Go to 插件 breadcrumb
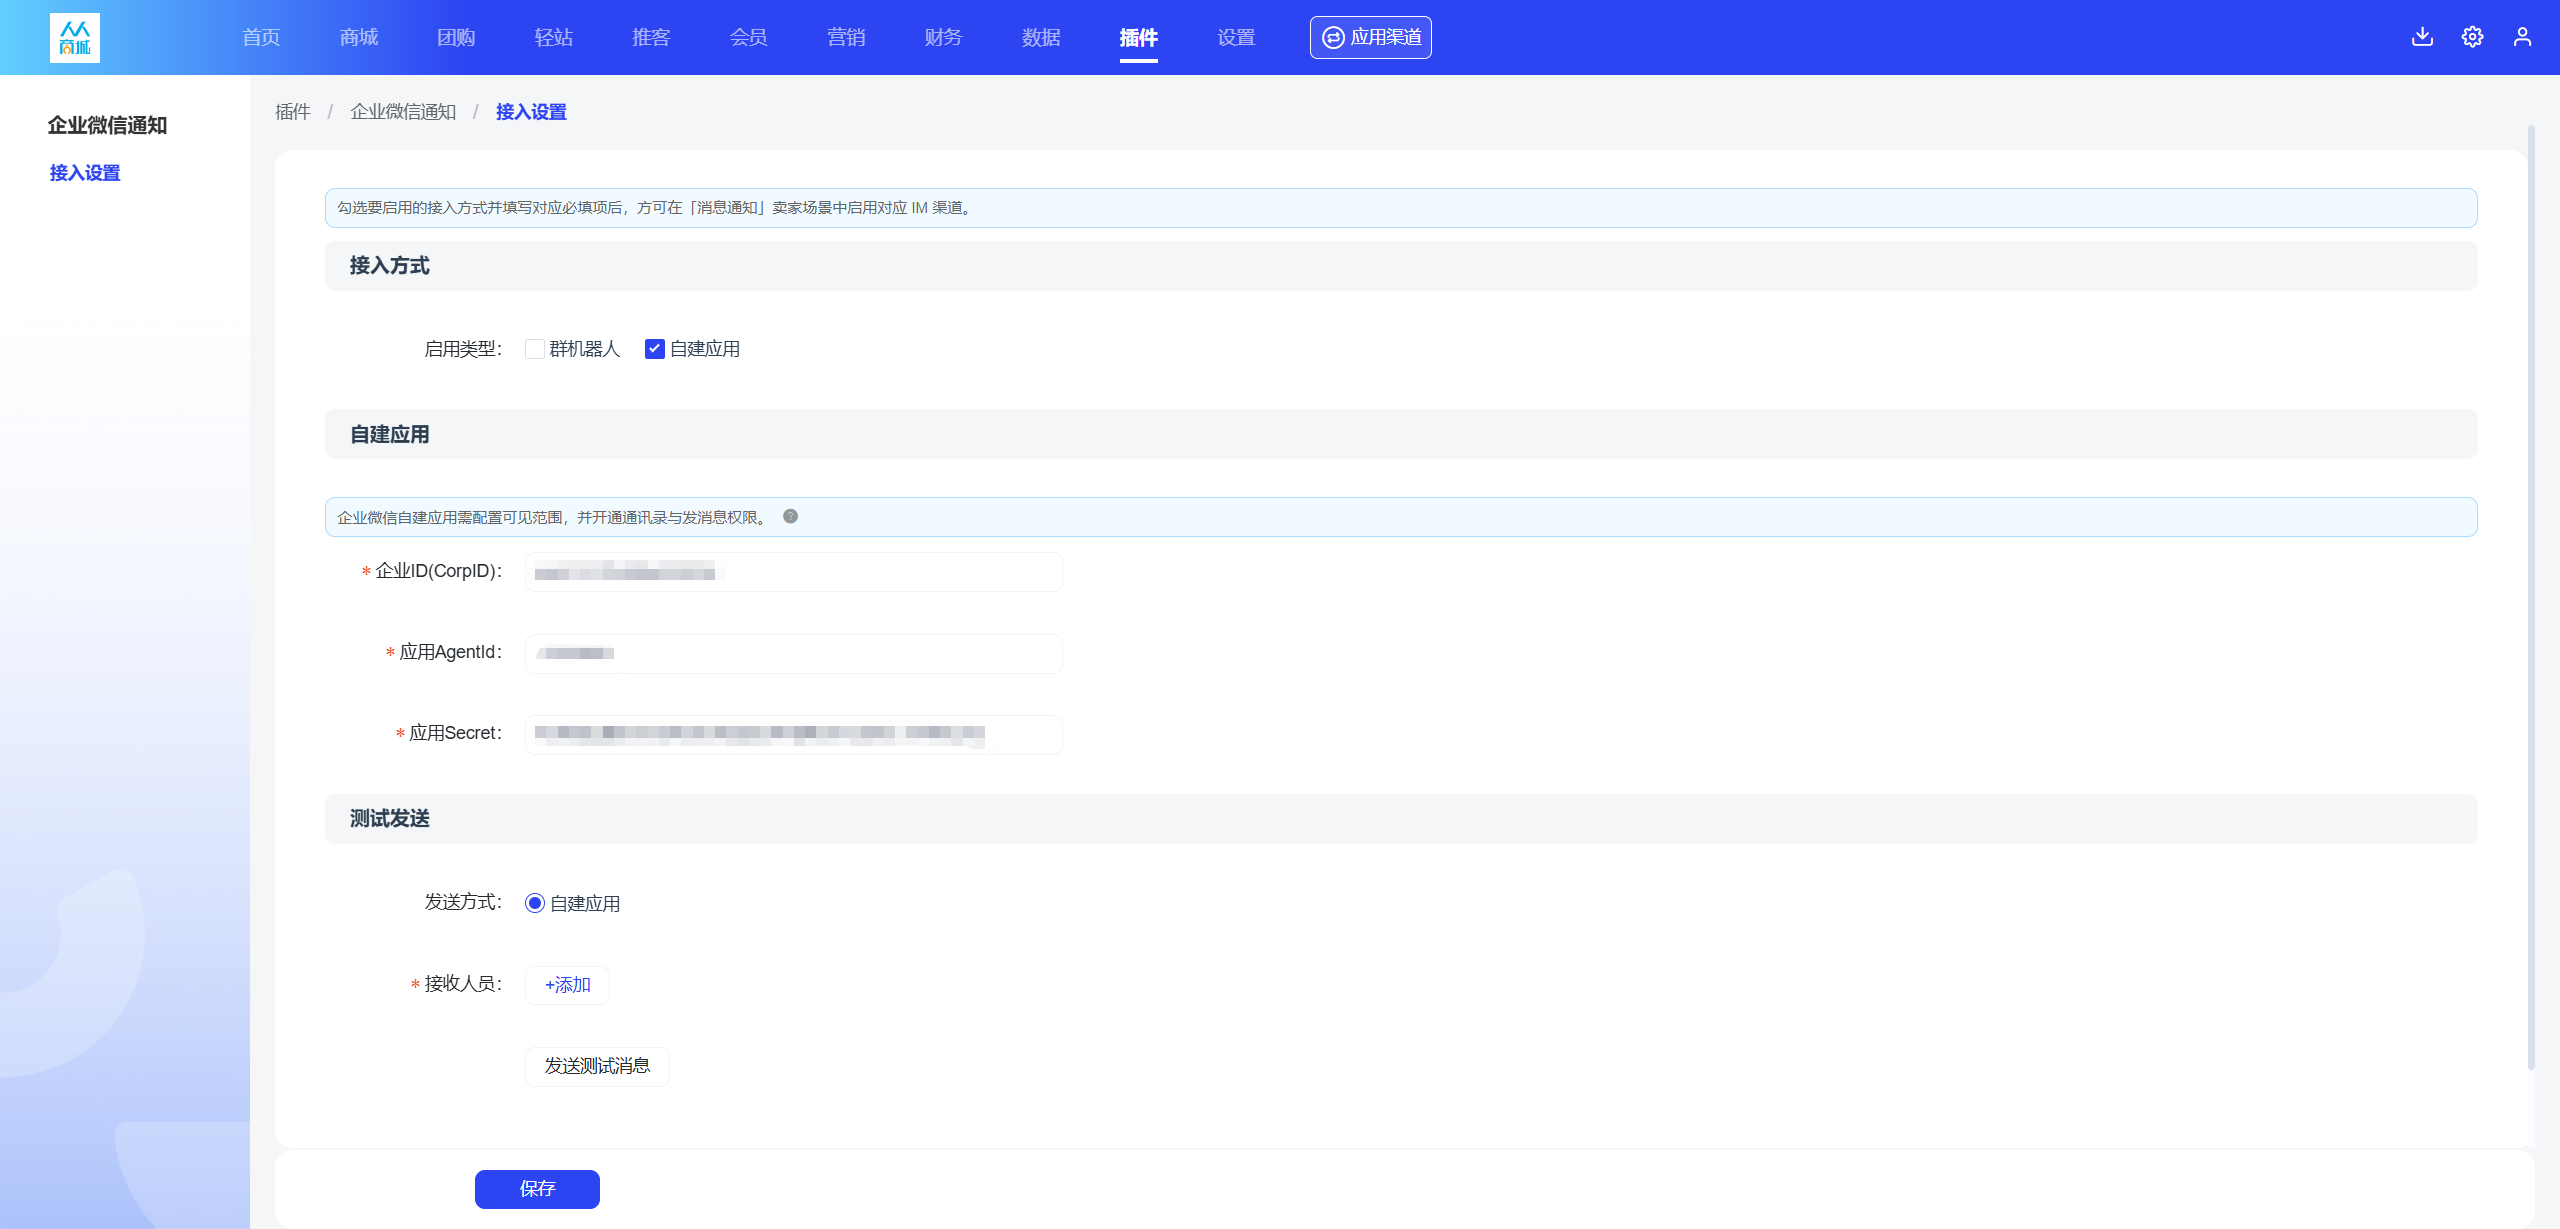2560x1229 pixels. click(293, 112)
